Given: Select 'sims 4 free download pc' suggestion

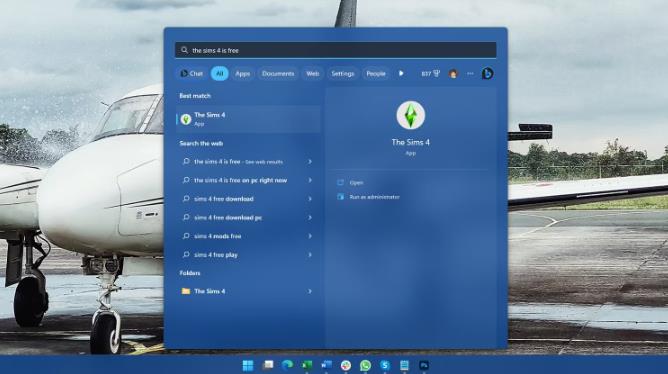Looking at the screenshot, I should tap(248, 218).
